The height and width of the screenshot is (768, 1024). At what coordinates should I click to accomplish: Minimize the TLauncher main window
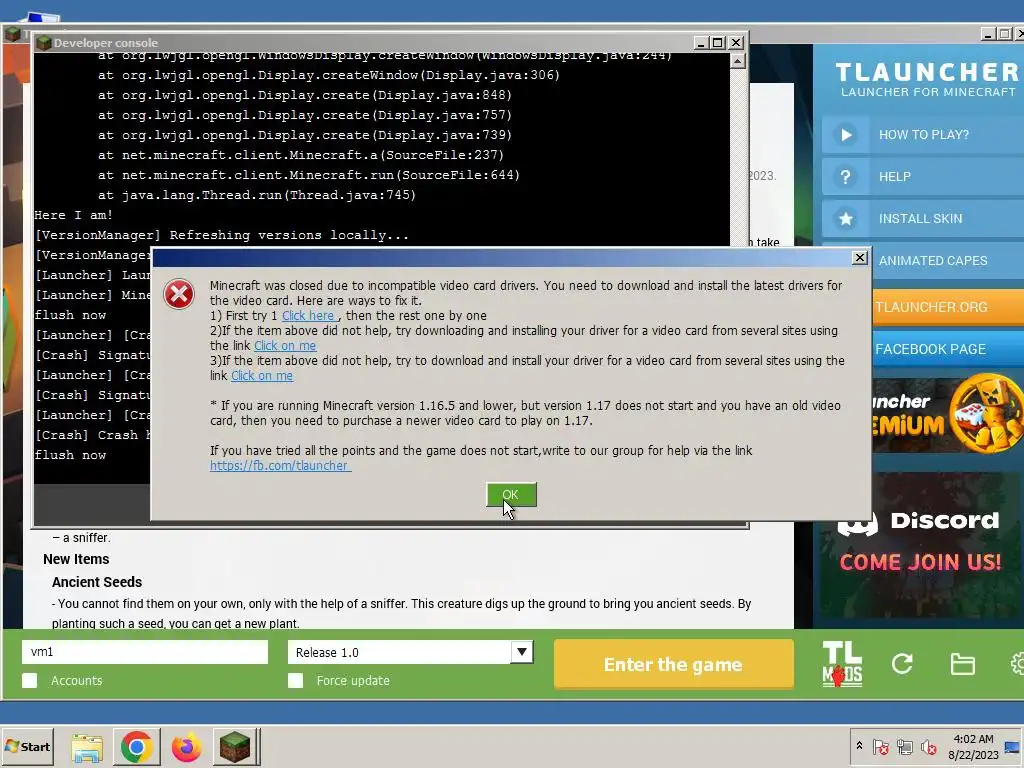coord(987,33)
